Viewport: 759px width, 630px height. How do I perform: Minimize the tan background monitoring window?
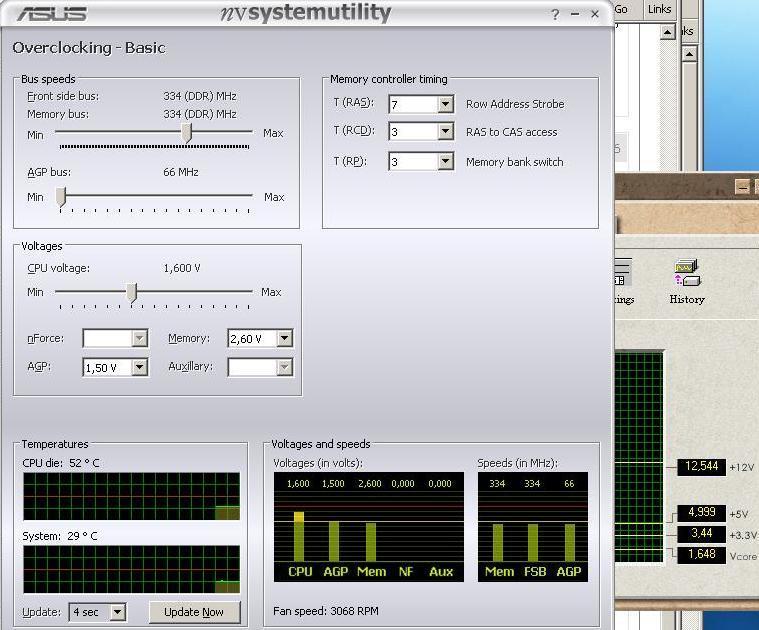click(742, 186)
